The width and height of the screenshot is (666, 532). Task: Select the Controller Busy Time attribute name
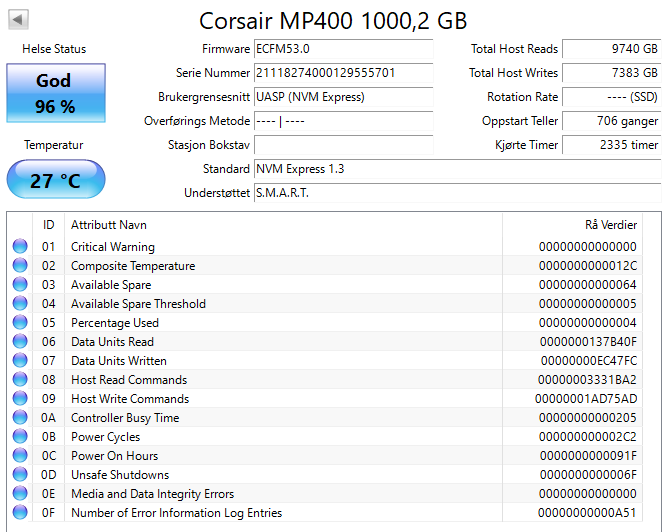coord(125,418)
